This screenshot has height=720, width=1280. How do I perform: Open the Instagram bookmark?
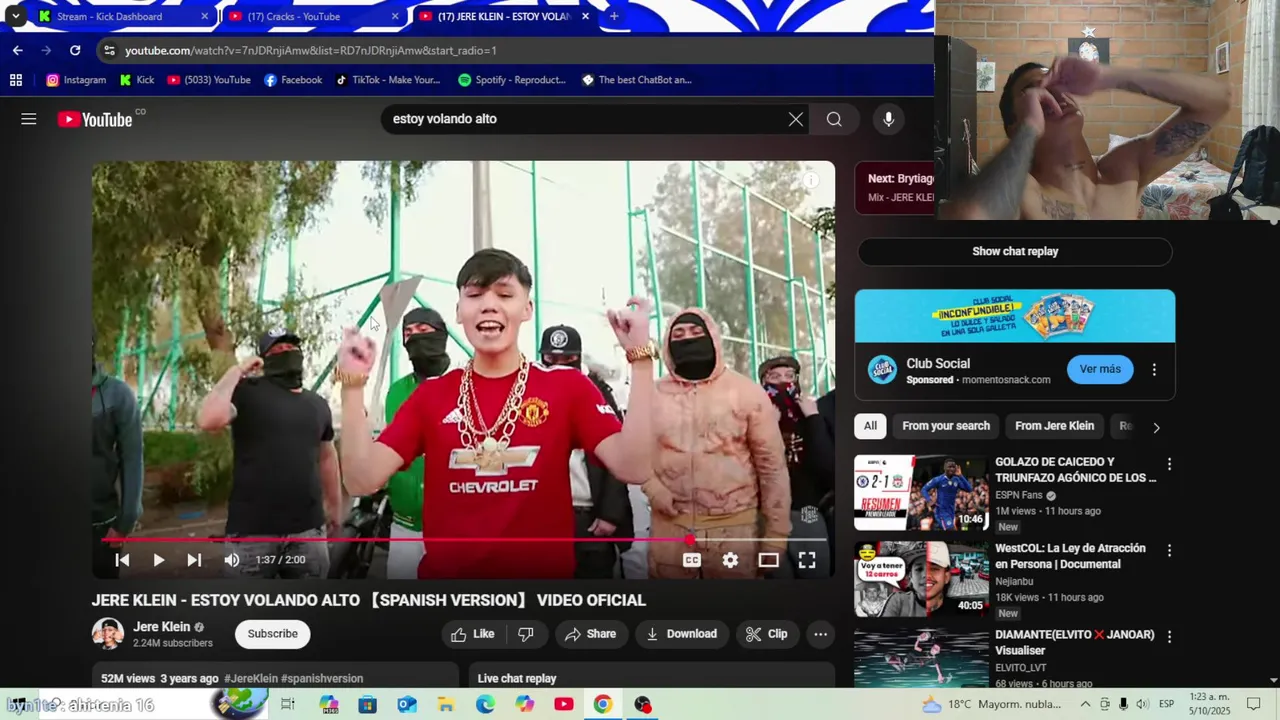[x=75, y=80]
